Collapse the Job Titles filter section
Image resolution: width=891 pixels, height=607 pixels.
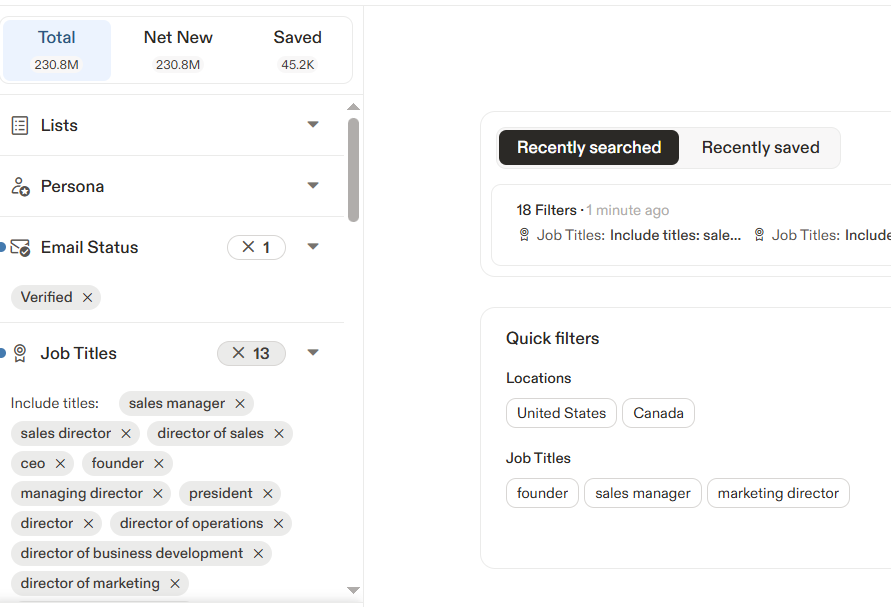click(x=313, y=353)
